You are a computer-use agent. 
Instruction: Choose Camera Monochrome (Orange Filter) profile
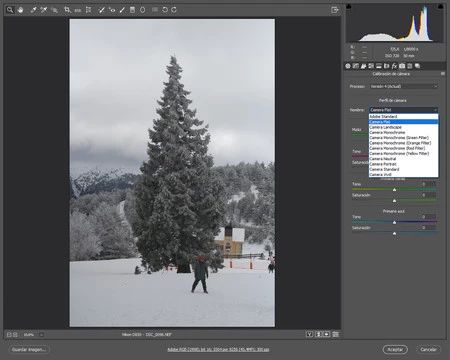click(x=403, y=143)
